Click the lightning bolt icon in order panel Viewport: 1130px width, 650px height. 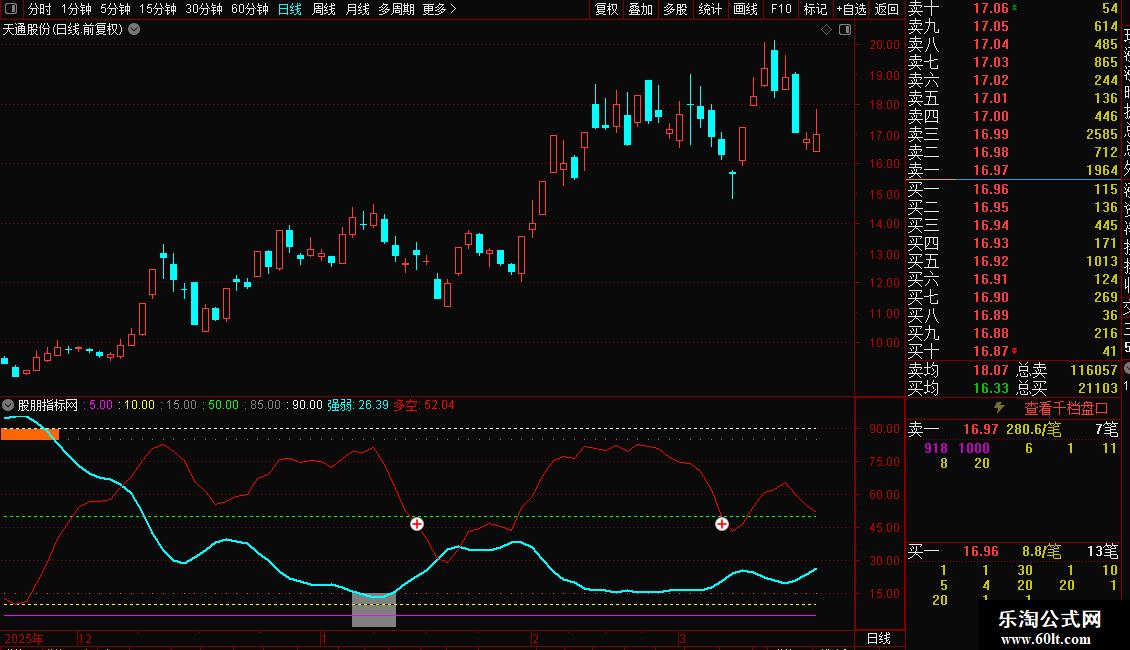click(998, 408)
